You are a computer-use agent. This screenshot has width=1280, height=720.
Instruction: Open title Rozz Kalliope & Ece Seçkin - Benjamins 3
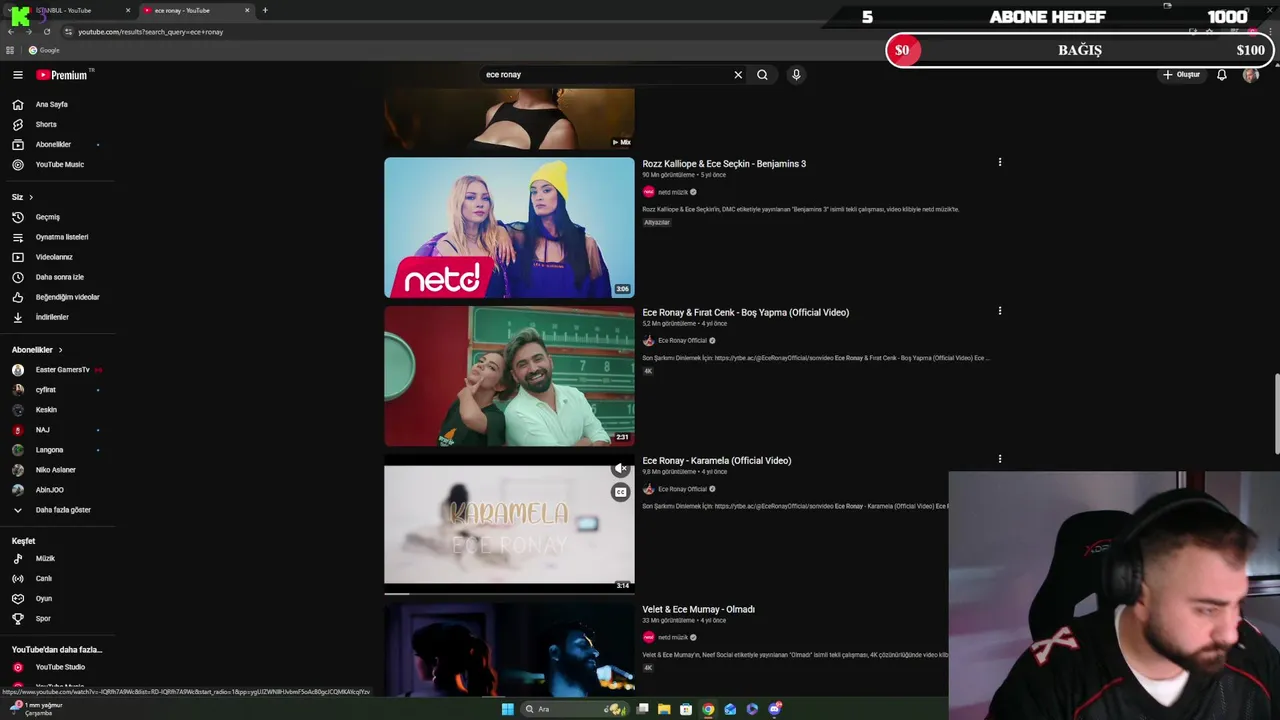click(x=724, y=164)
